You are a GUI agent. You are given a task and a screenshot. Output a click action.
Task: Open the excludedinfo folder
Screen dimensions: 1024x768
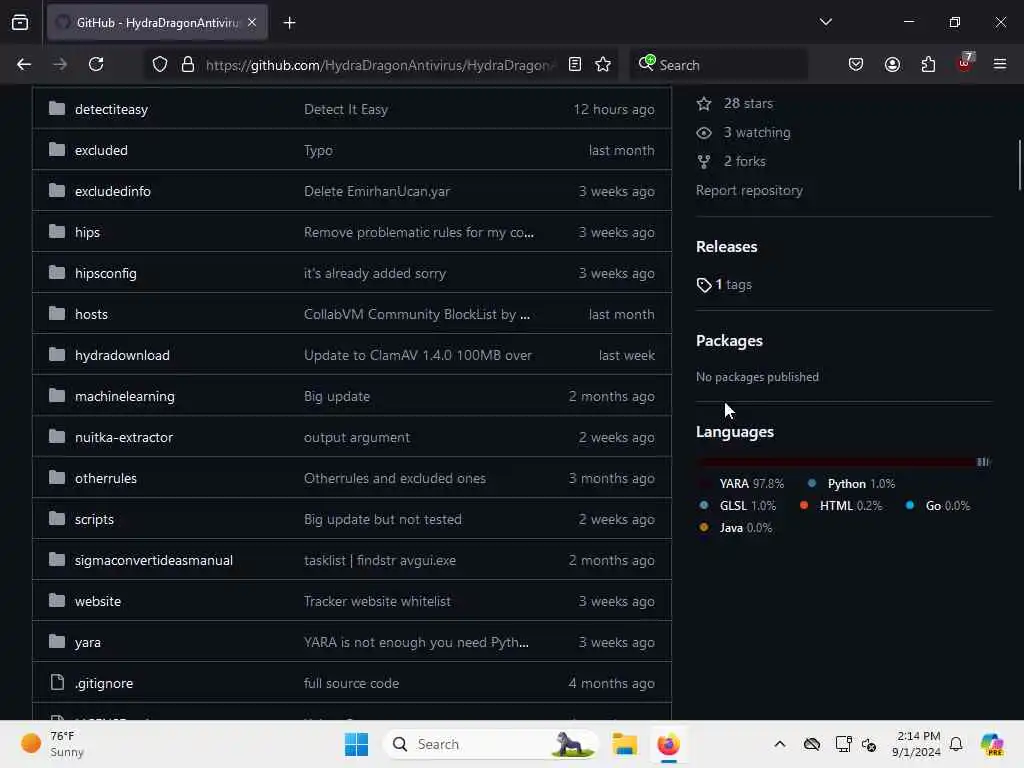(x=112, y=191)
